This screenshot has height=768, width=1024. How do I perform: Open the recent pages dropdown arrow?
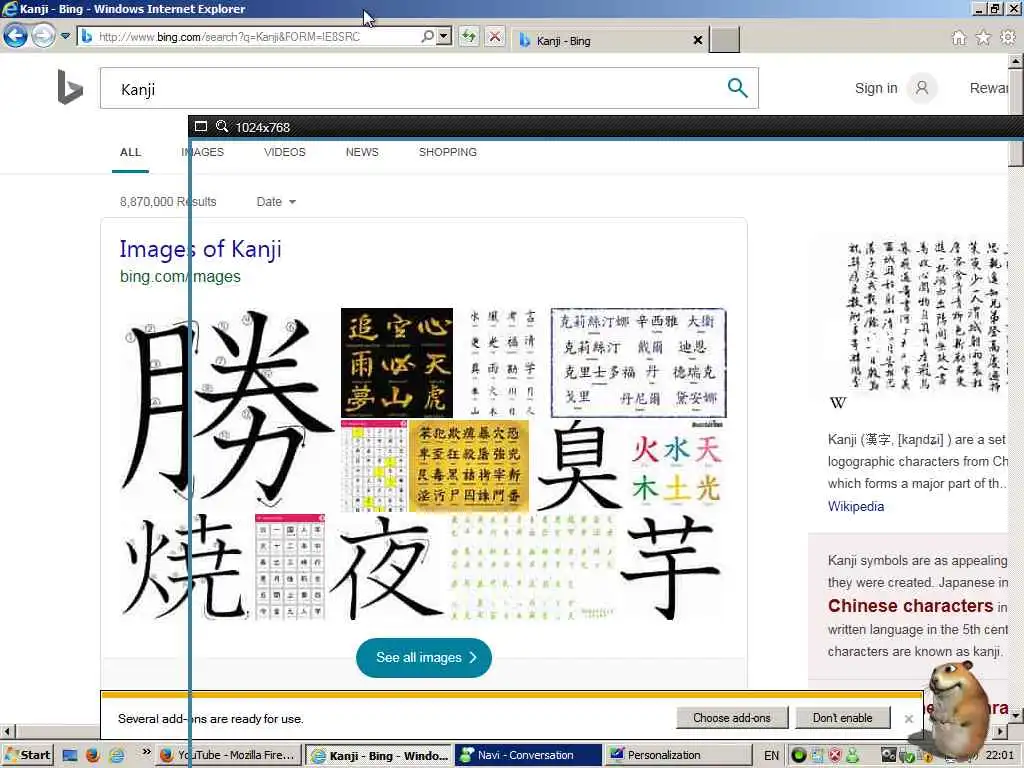[65, 36]
